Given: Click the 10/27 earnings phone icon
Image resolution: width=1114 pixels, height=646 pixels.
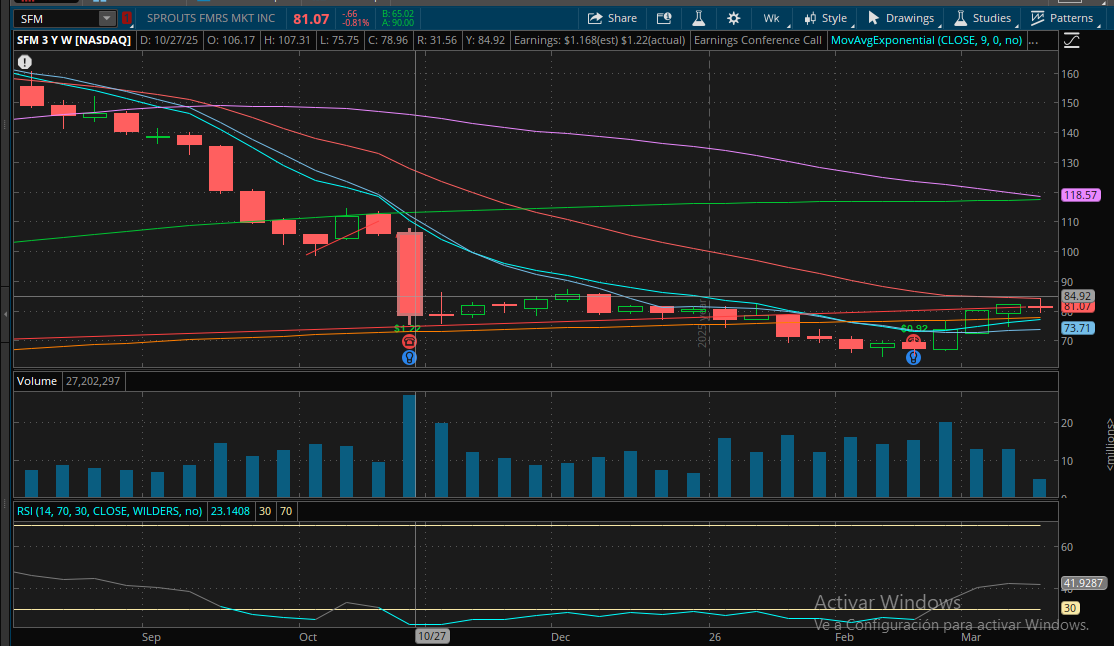Looking at the screenshot, I should 409,342.
